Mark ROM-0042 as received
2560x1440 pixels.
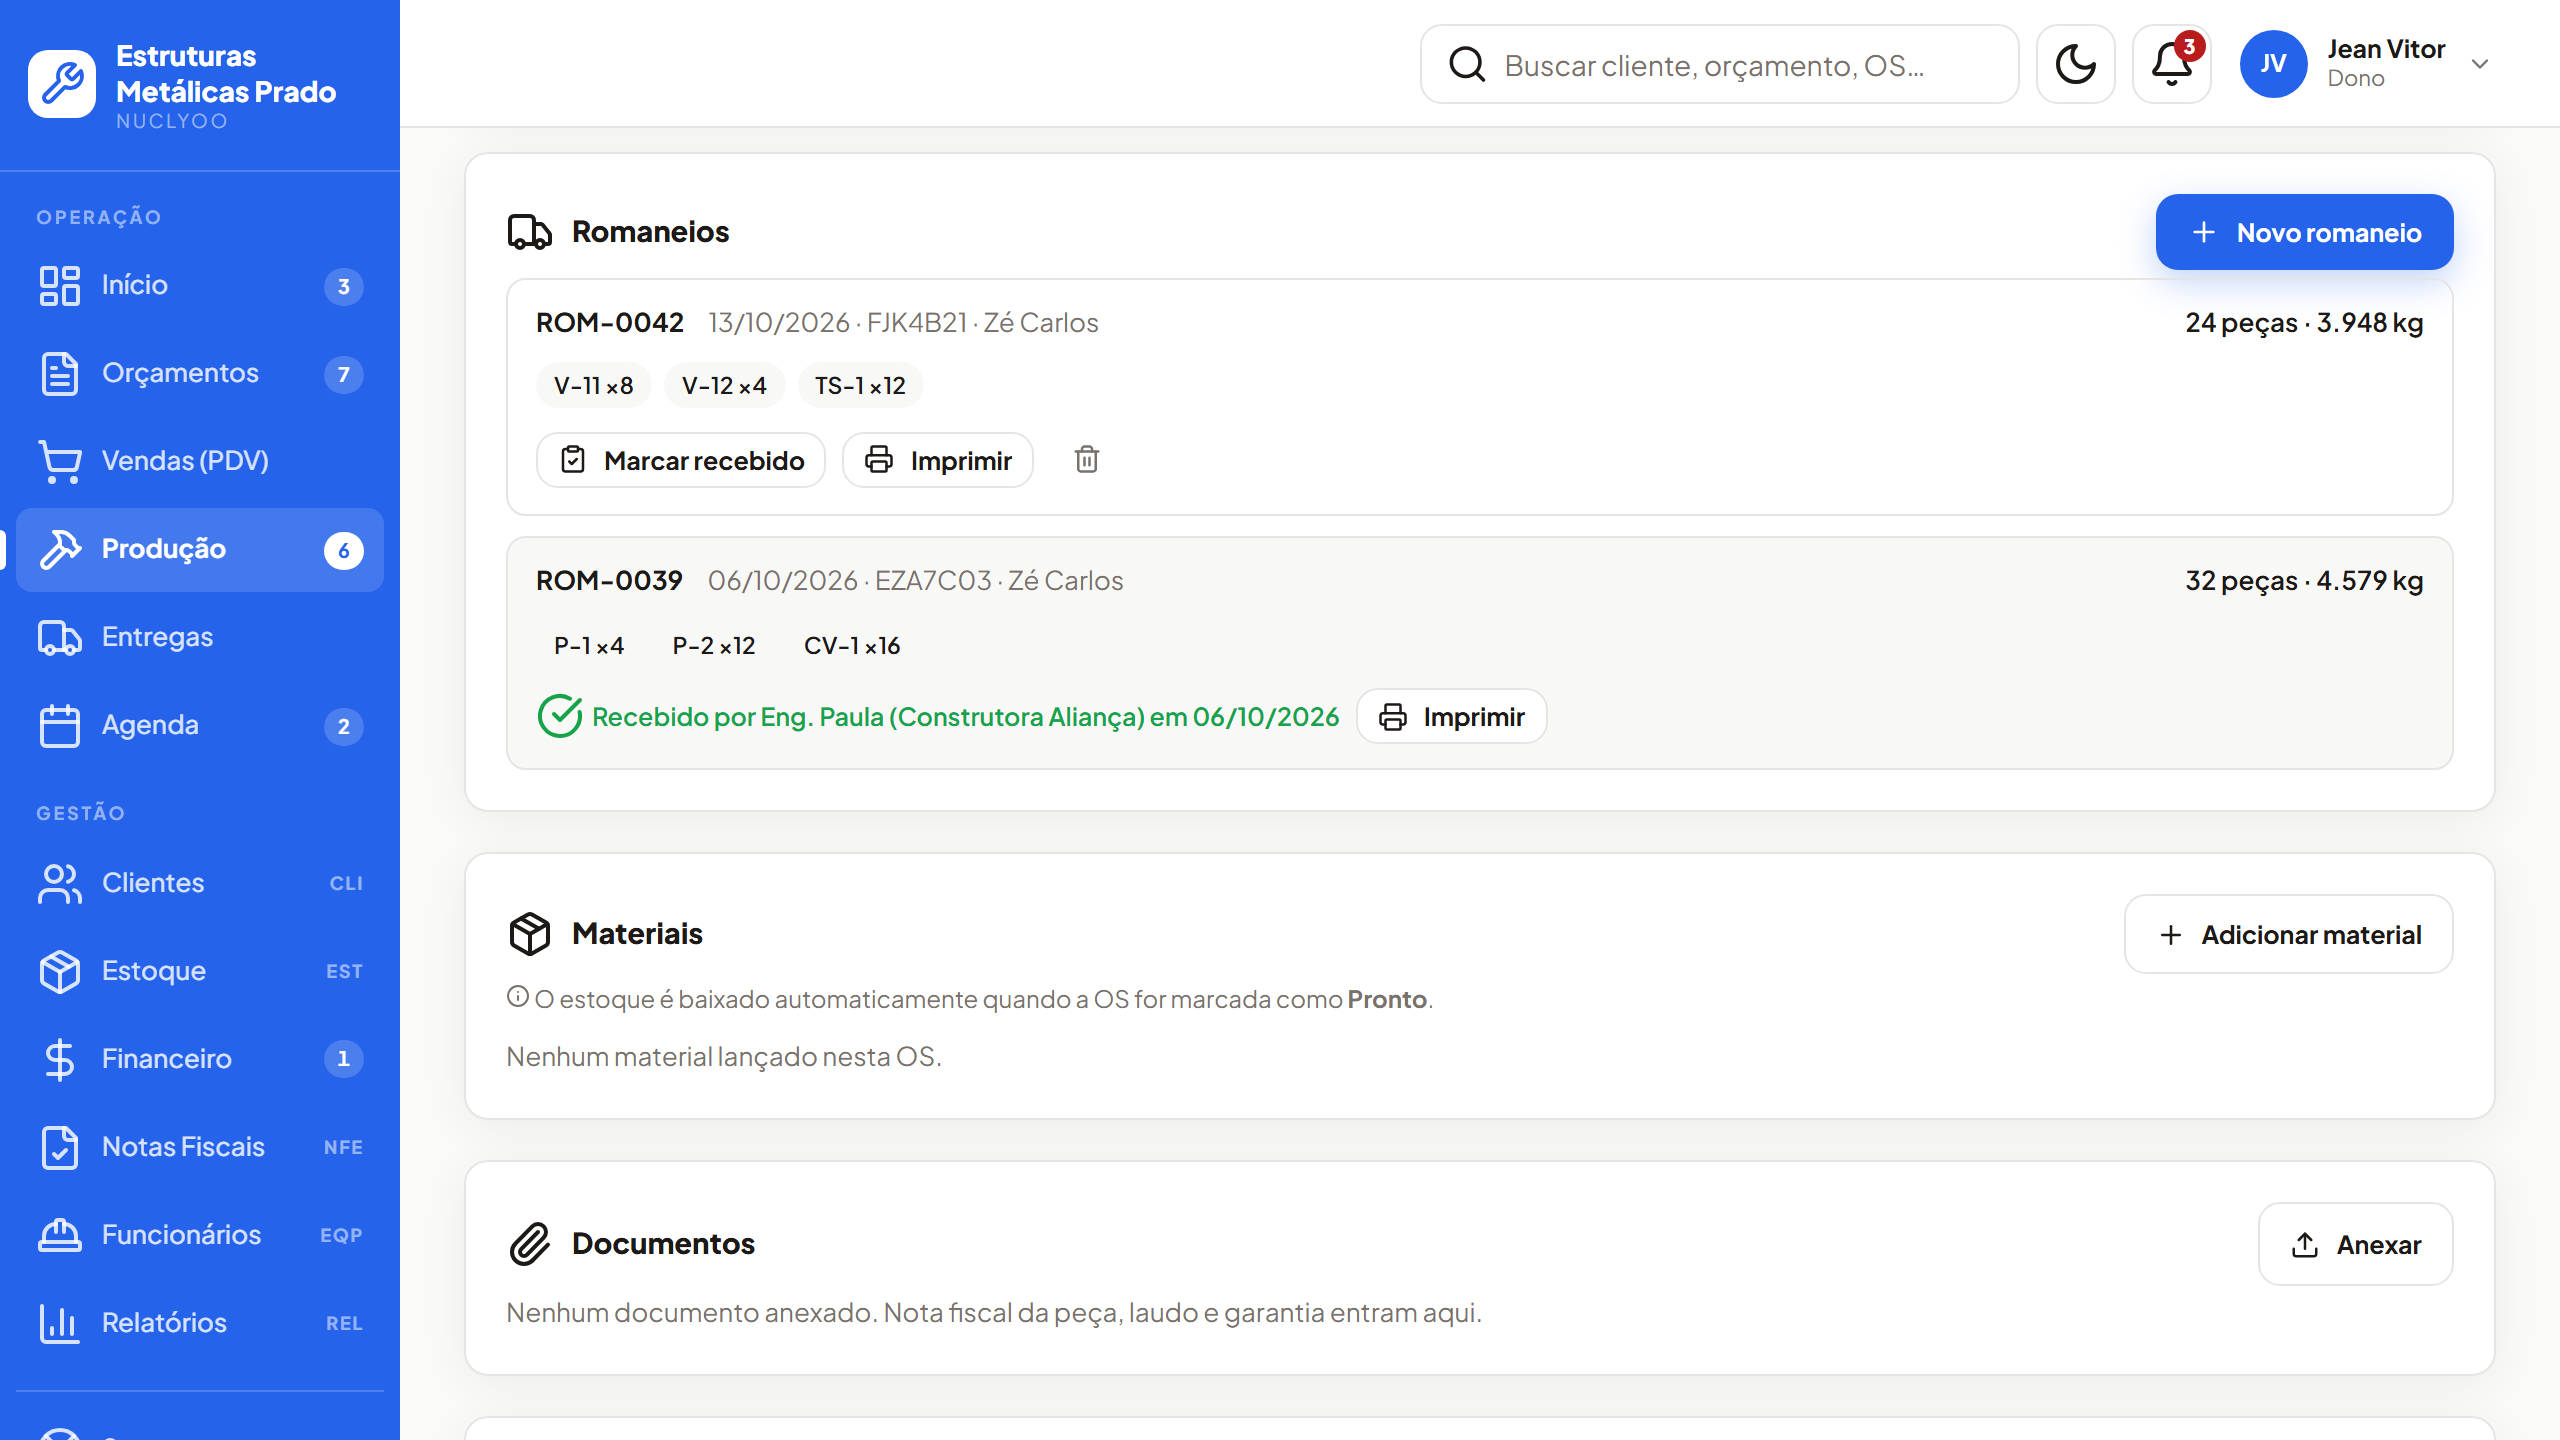(x=681, y=460)
